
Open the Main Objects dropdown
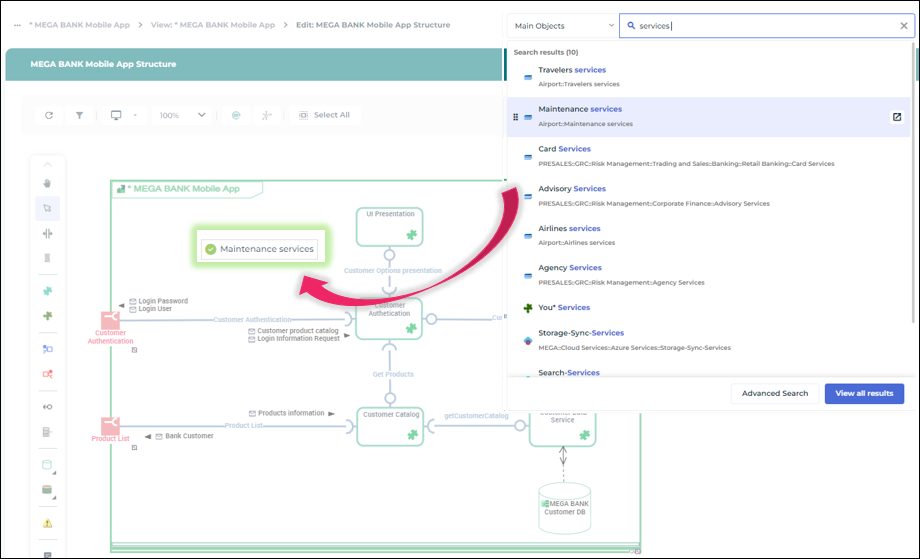coord(562,26)
